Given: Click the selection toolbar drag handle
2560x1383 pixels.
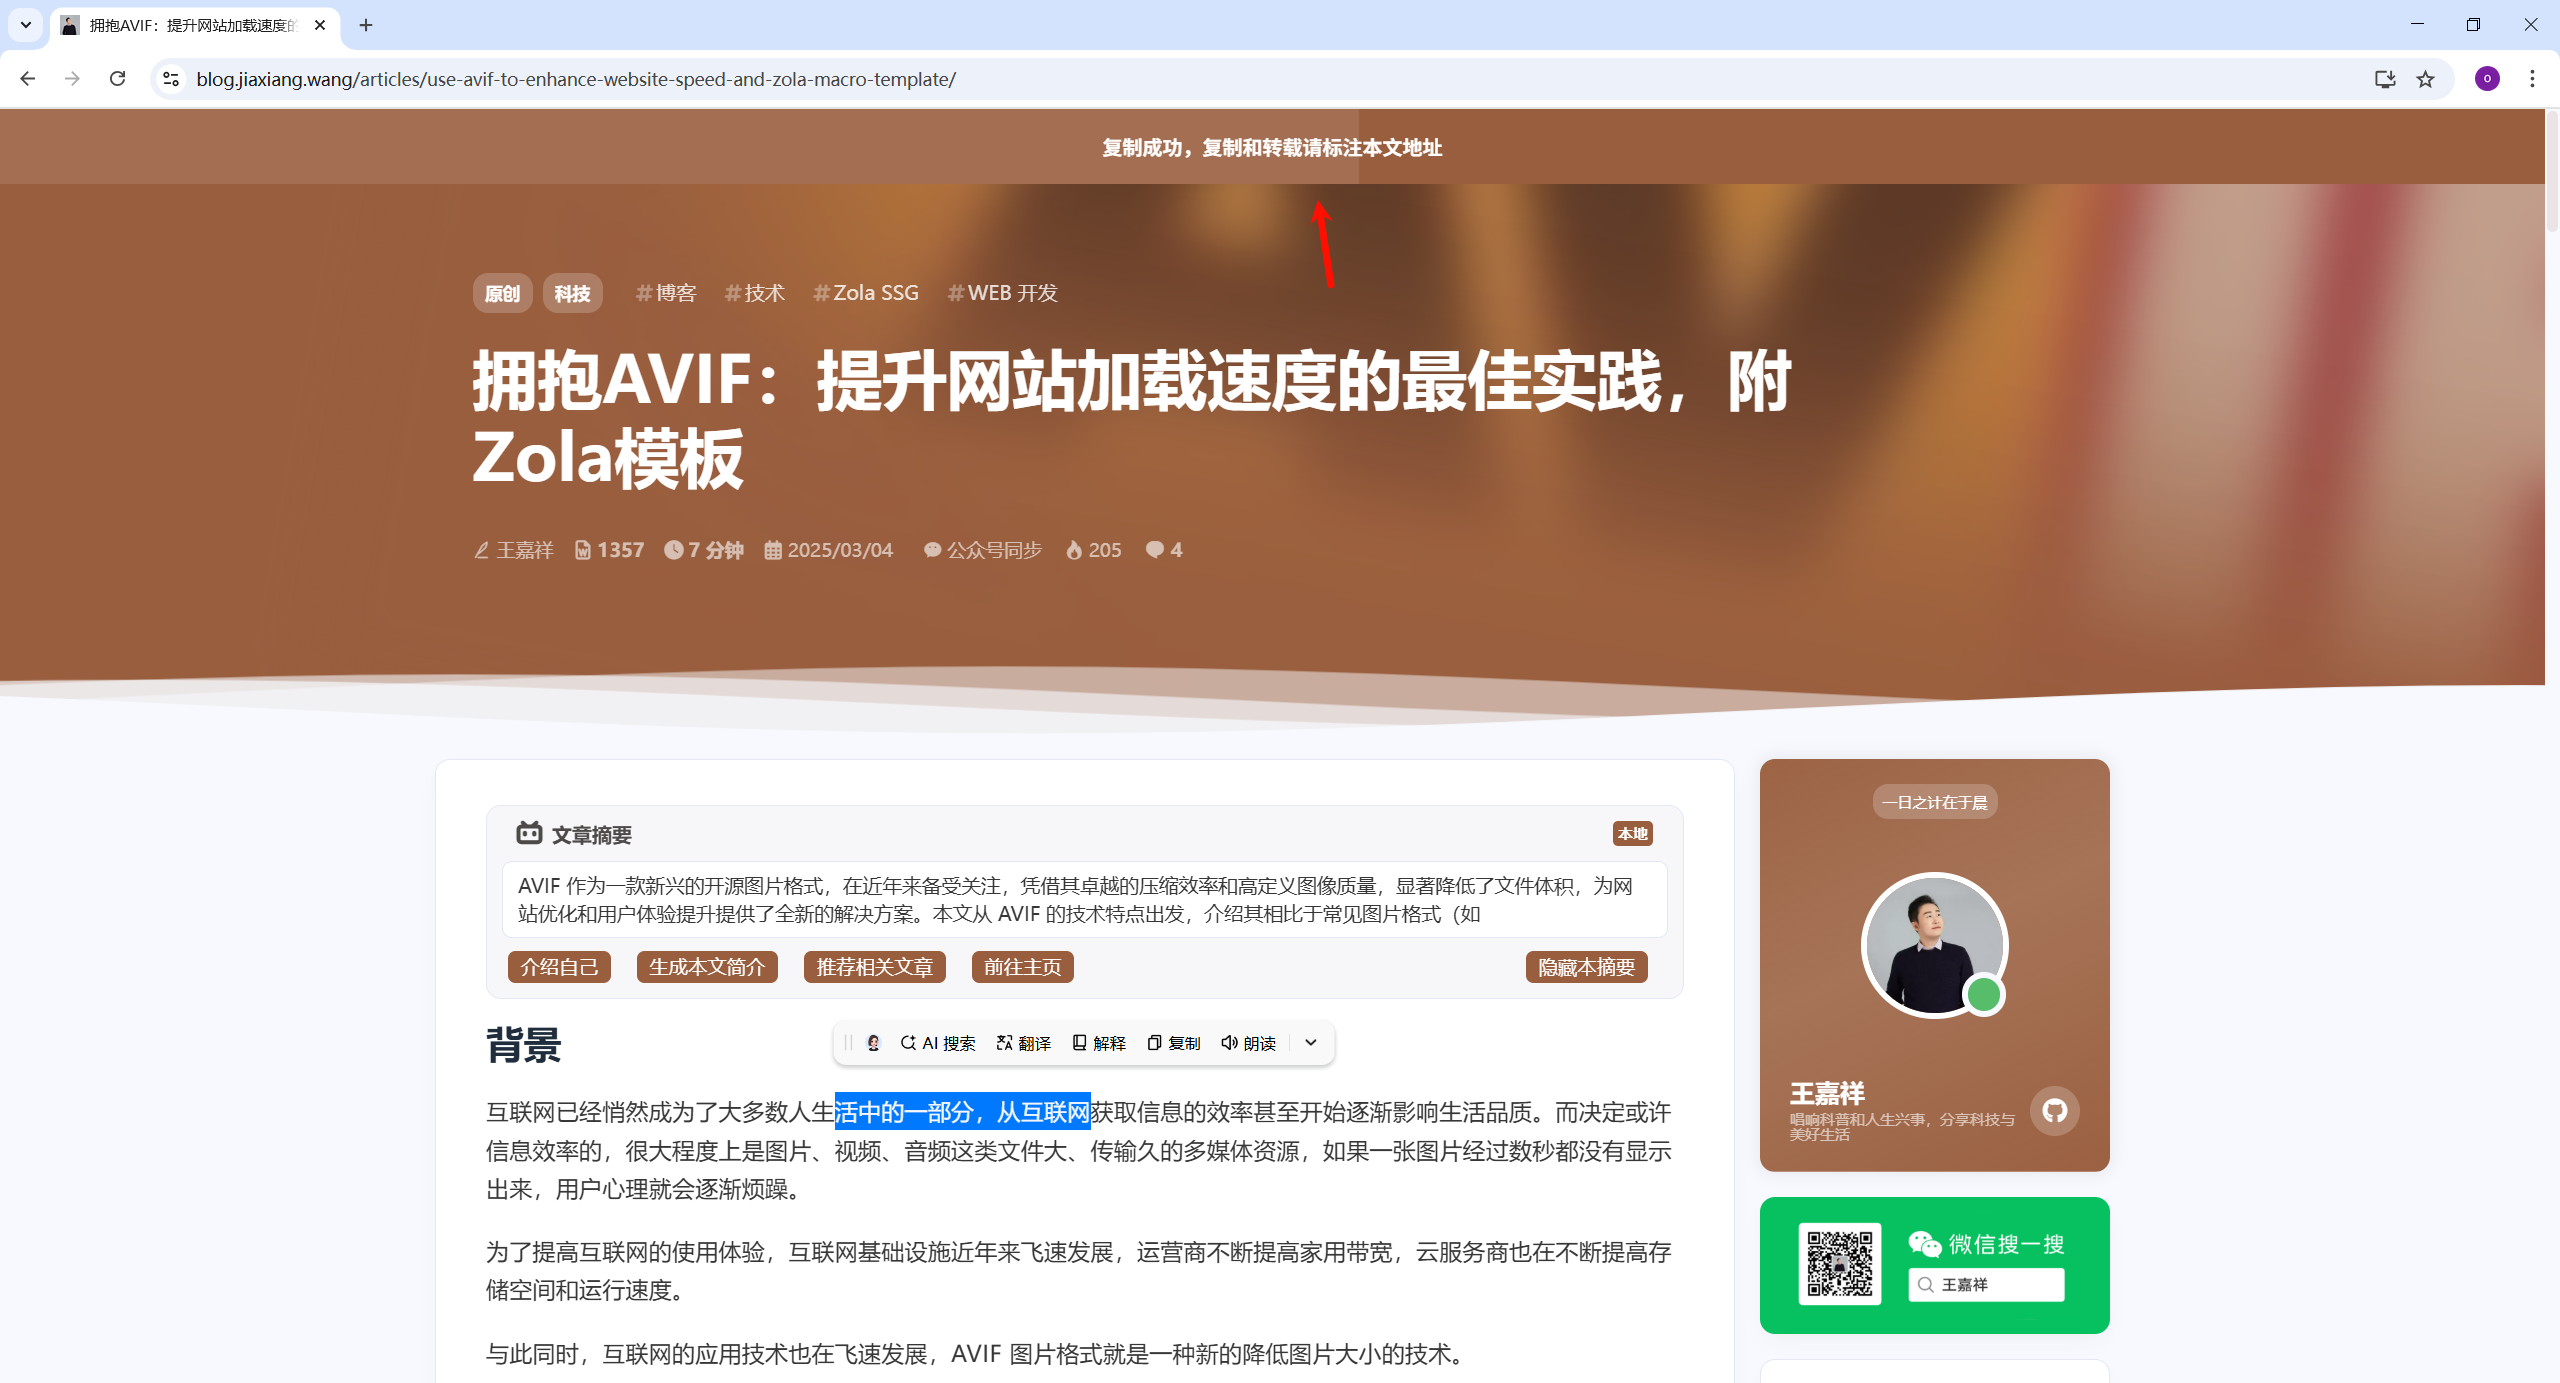Looking at the screenshot, I should (848, 1043).
